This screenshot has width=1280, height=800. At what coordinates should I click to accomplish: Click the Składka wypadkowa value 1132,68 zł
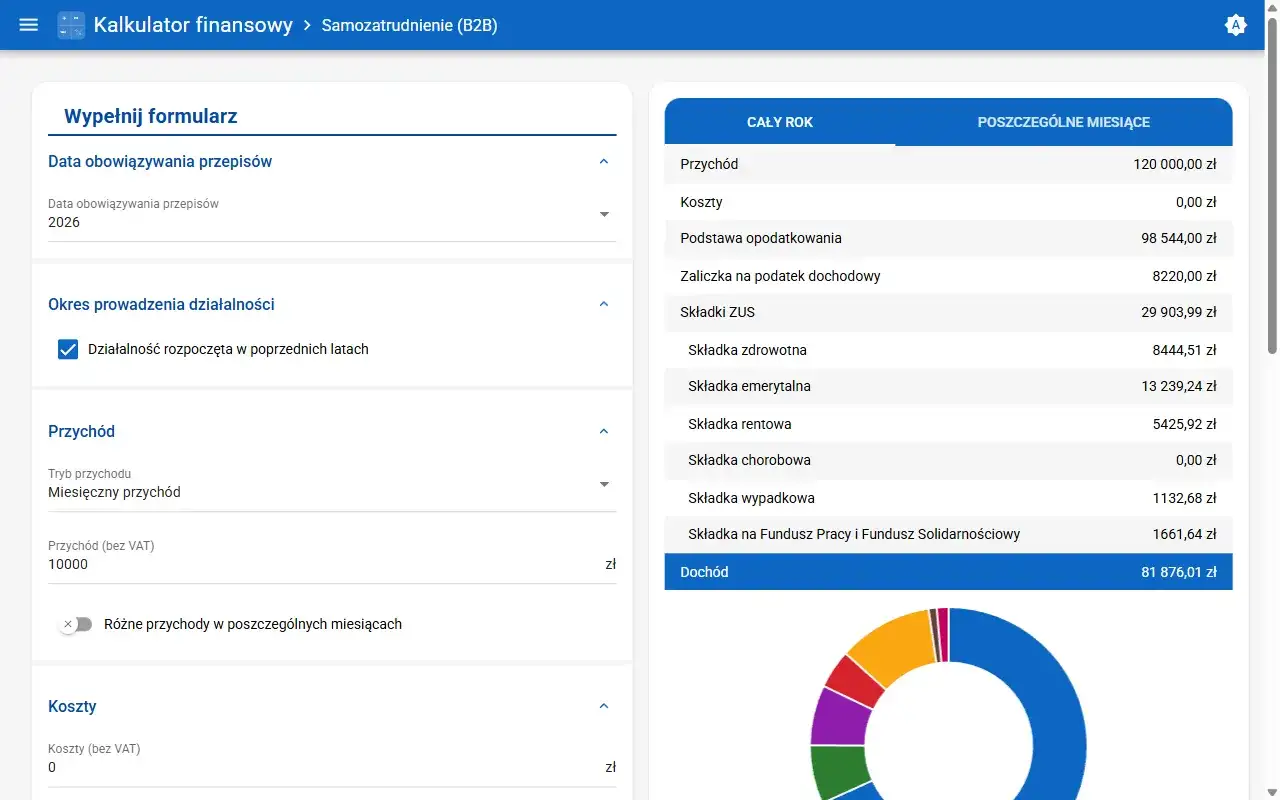[x=1184, y=498]
